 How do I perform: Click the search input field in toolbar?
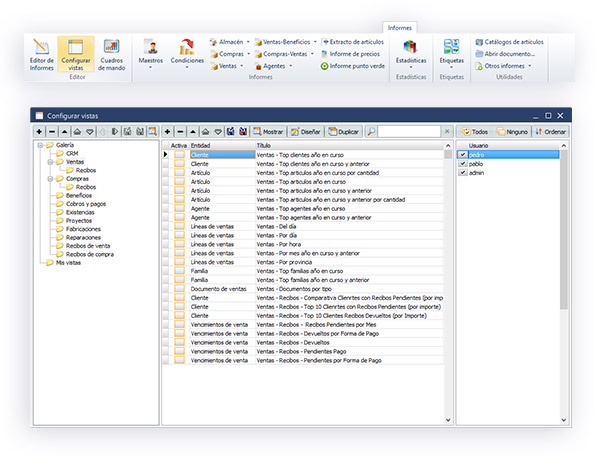click(409, 131)
